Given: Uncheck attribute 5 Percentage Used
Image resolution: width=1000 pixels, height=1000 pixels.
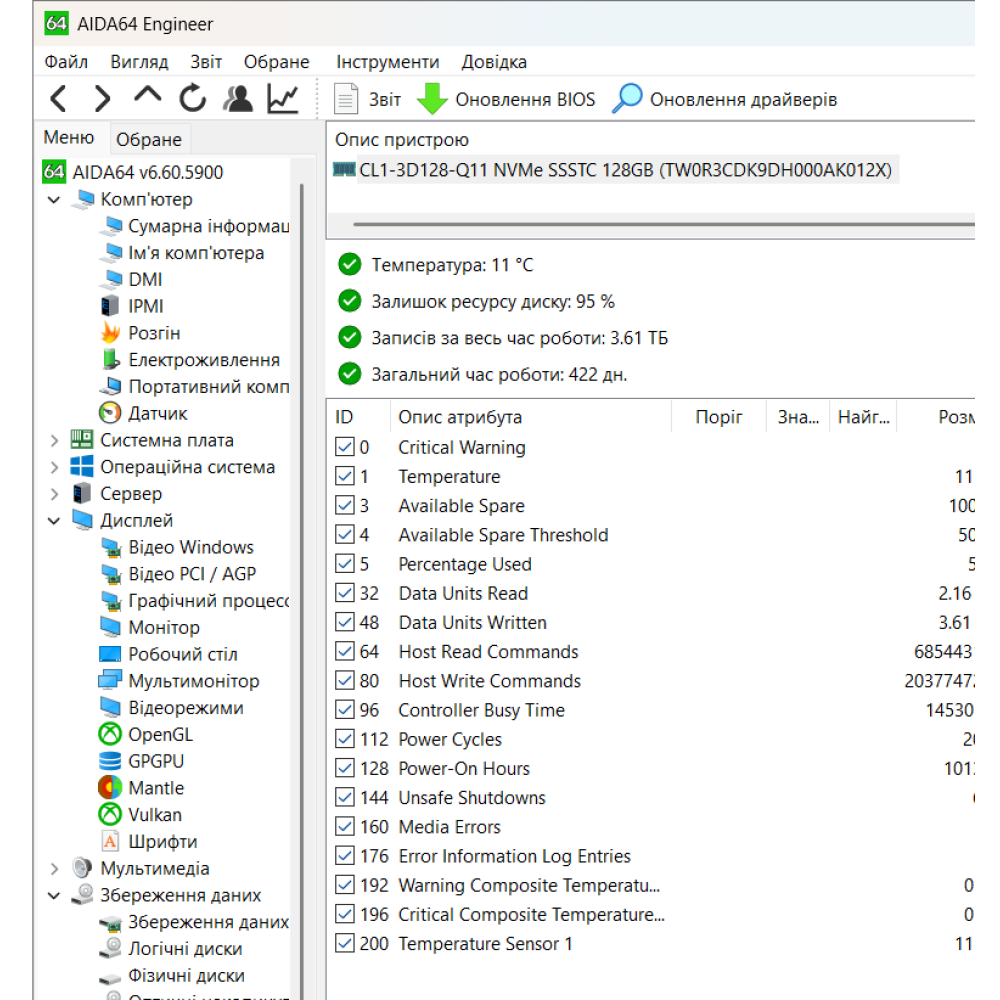Looking at the screenshot, I should pos(346,564).
